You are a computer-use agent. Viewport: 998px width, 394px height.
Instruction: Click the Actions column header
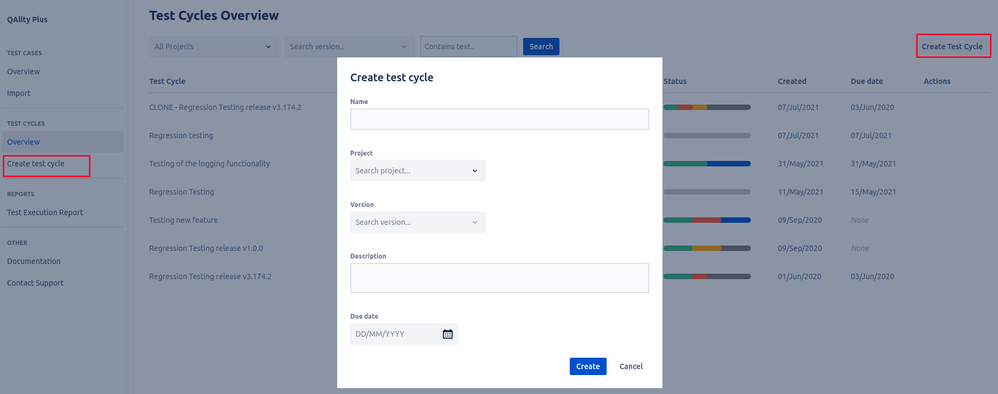click(x=937, y=81)
